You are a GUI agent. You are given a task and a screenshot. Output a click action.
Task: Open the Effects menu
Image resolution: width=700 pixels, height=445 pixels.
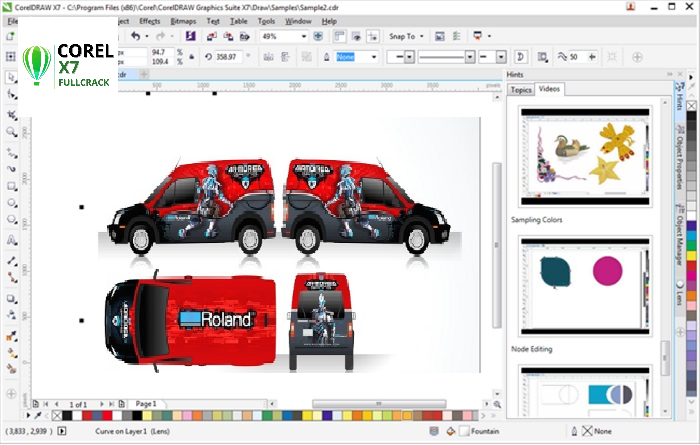coord(150,21)
